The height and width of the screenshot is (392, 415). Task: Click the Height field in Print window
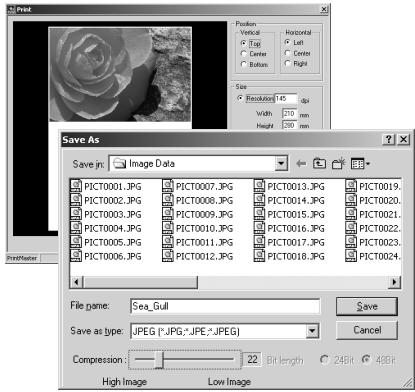289,125
